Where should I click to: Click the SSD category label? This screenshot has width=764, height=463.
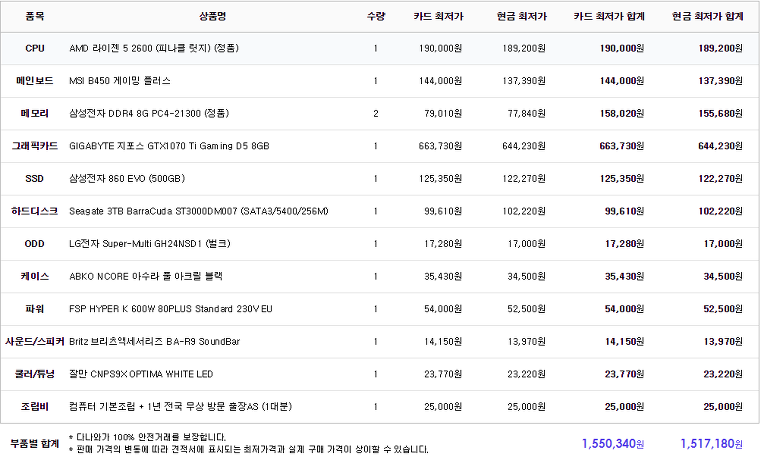[x=35, y=179]
